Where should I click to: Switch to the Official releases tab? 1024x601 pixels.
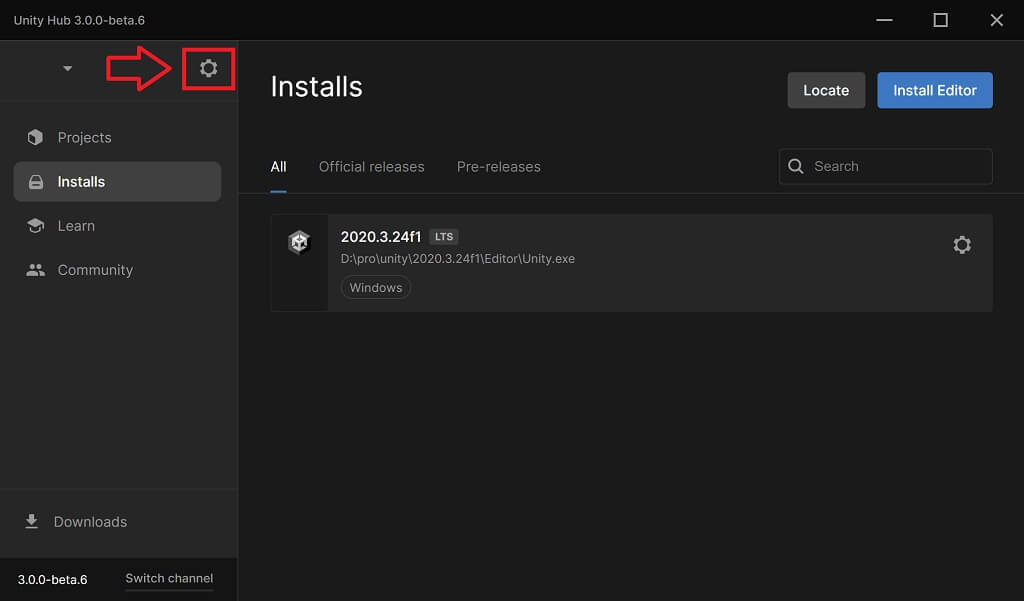pyautogui.click(x=372, y=167)
